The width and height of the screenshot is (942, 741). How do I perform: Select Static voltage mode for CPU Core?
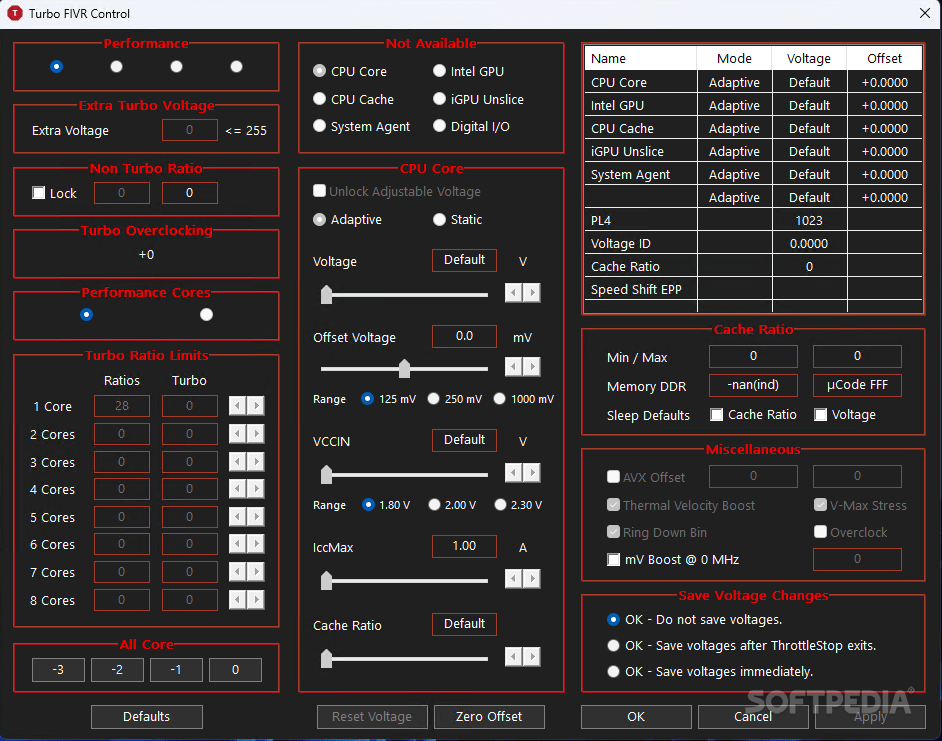439,219
